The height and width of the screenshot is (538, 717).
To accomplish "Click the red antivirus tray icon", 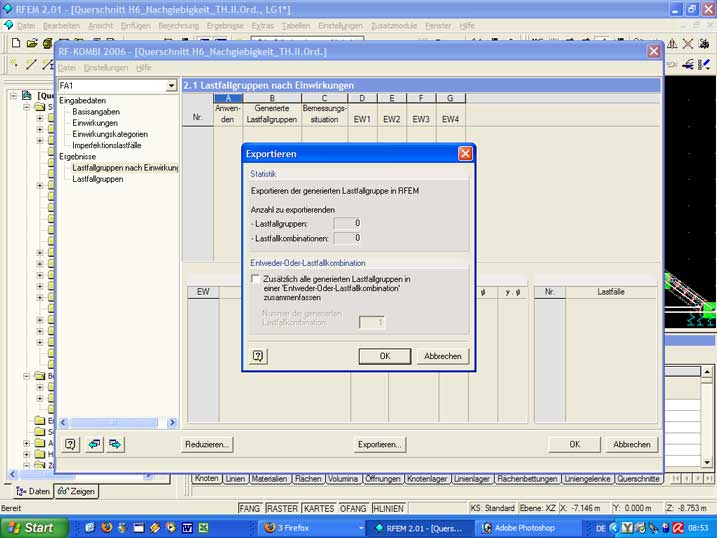I will coord(678,528).
